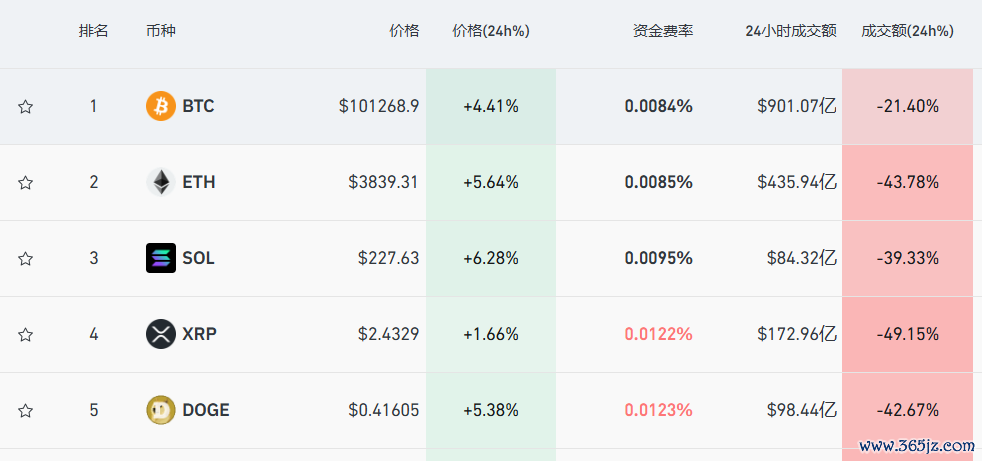982x461 pixels.
Task: Toggle the star next to SOL
Action: tap(25, 259)
